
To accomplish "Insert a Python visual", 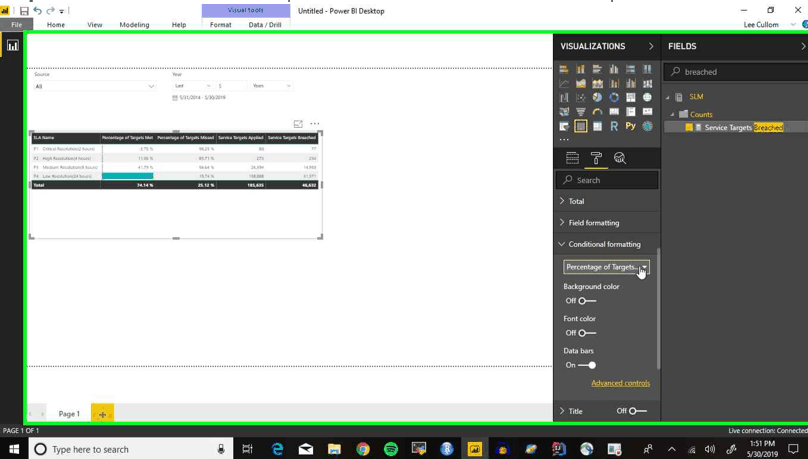I will (631, 126).
